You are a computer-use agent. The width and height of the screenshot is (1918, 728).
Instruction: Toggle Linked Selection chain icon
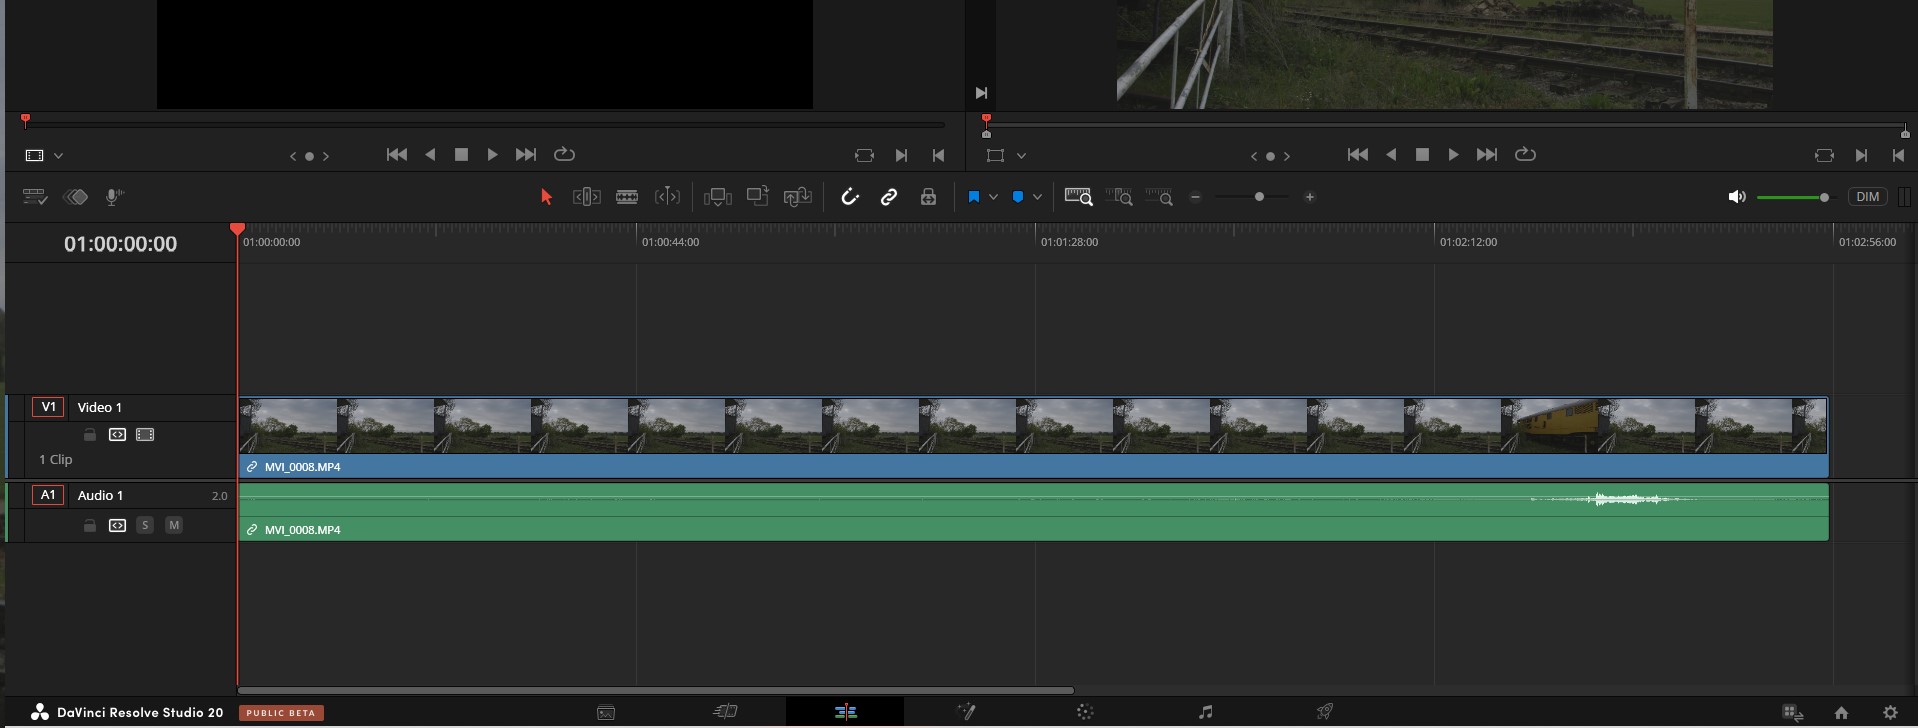[x=889, y=197]
